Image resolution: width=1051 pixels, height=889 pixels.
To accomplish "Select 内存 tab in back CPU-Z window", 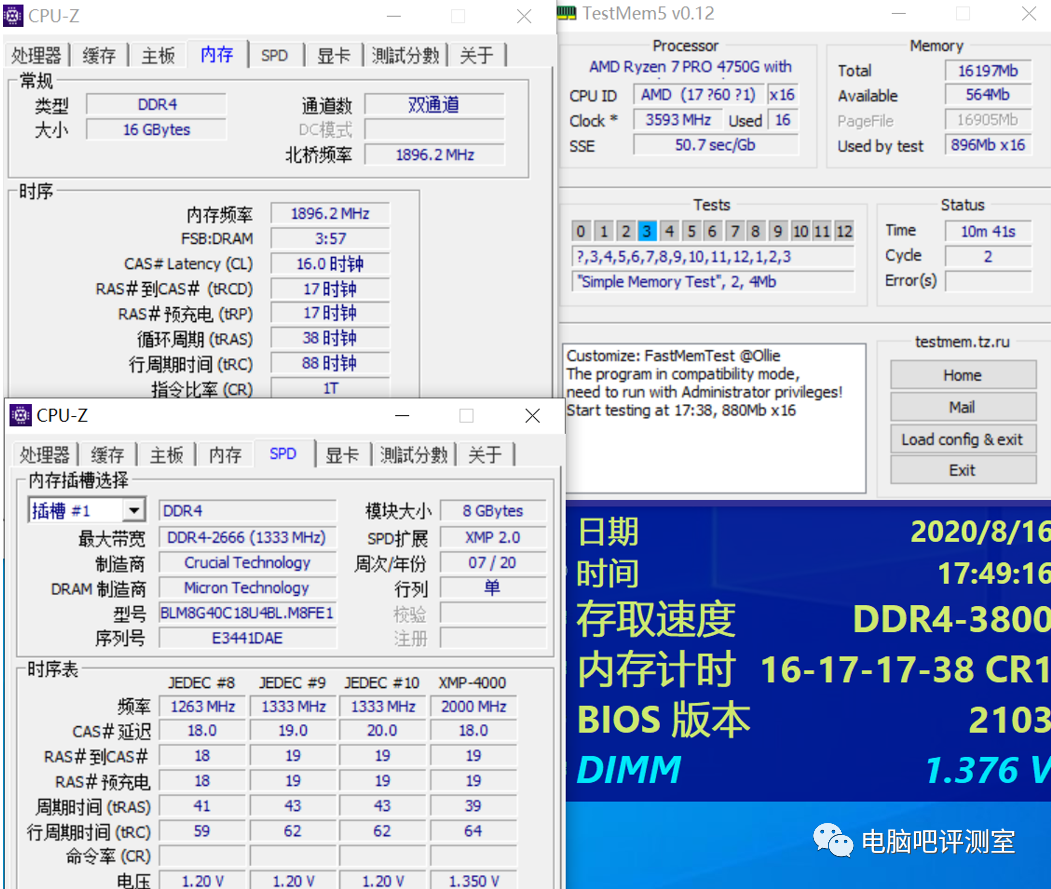I will point(217,54).
